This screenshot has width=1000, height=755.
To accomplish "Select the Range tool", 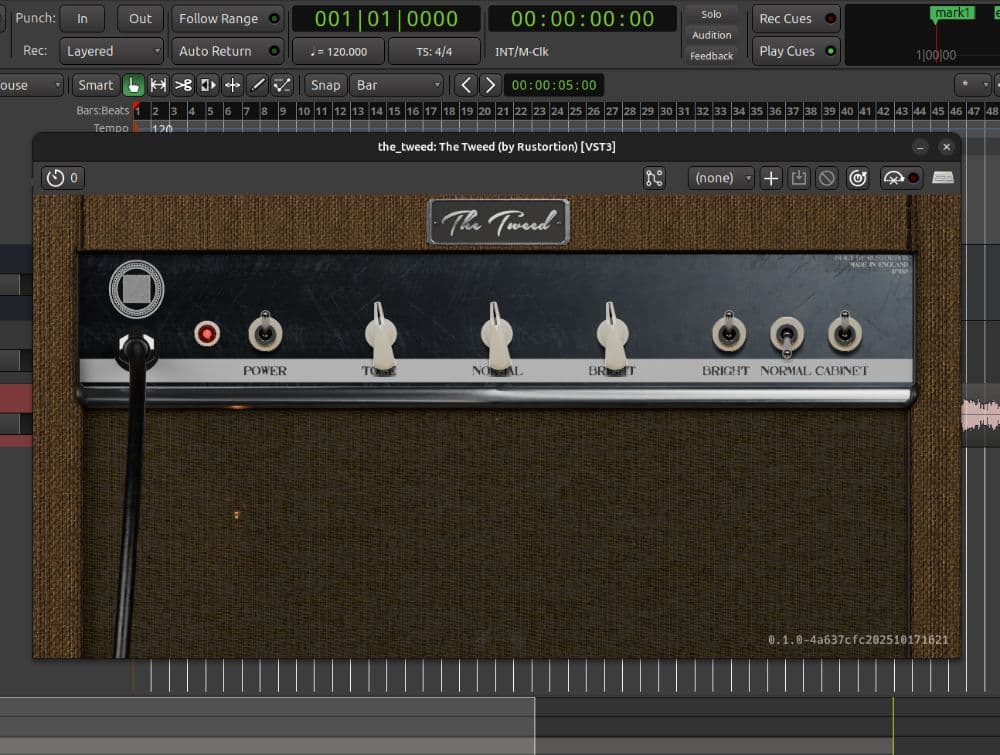I will click(x=158, y=85).
